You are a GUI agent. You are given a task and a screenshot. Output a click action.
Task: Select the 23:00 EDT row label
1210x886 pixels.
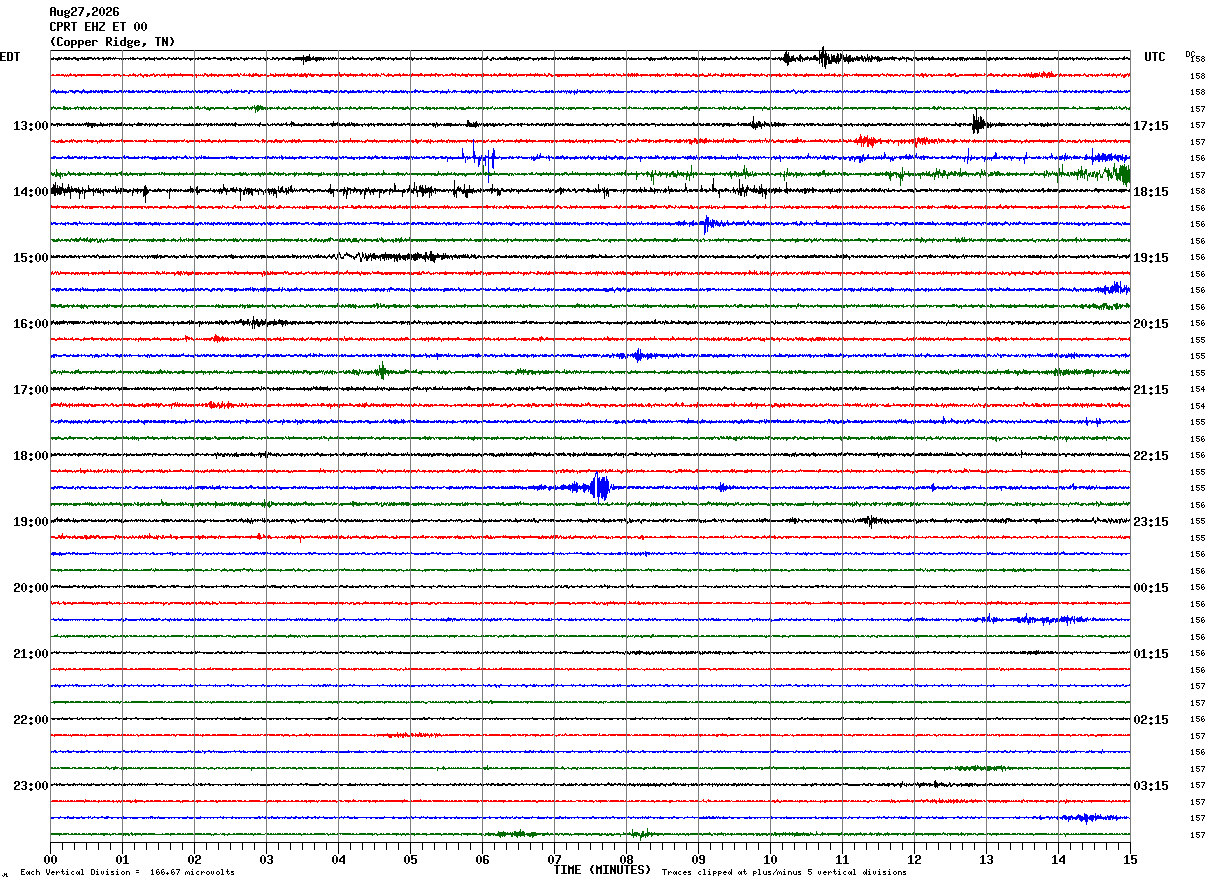[31, 786]
